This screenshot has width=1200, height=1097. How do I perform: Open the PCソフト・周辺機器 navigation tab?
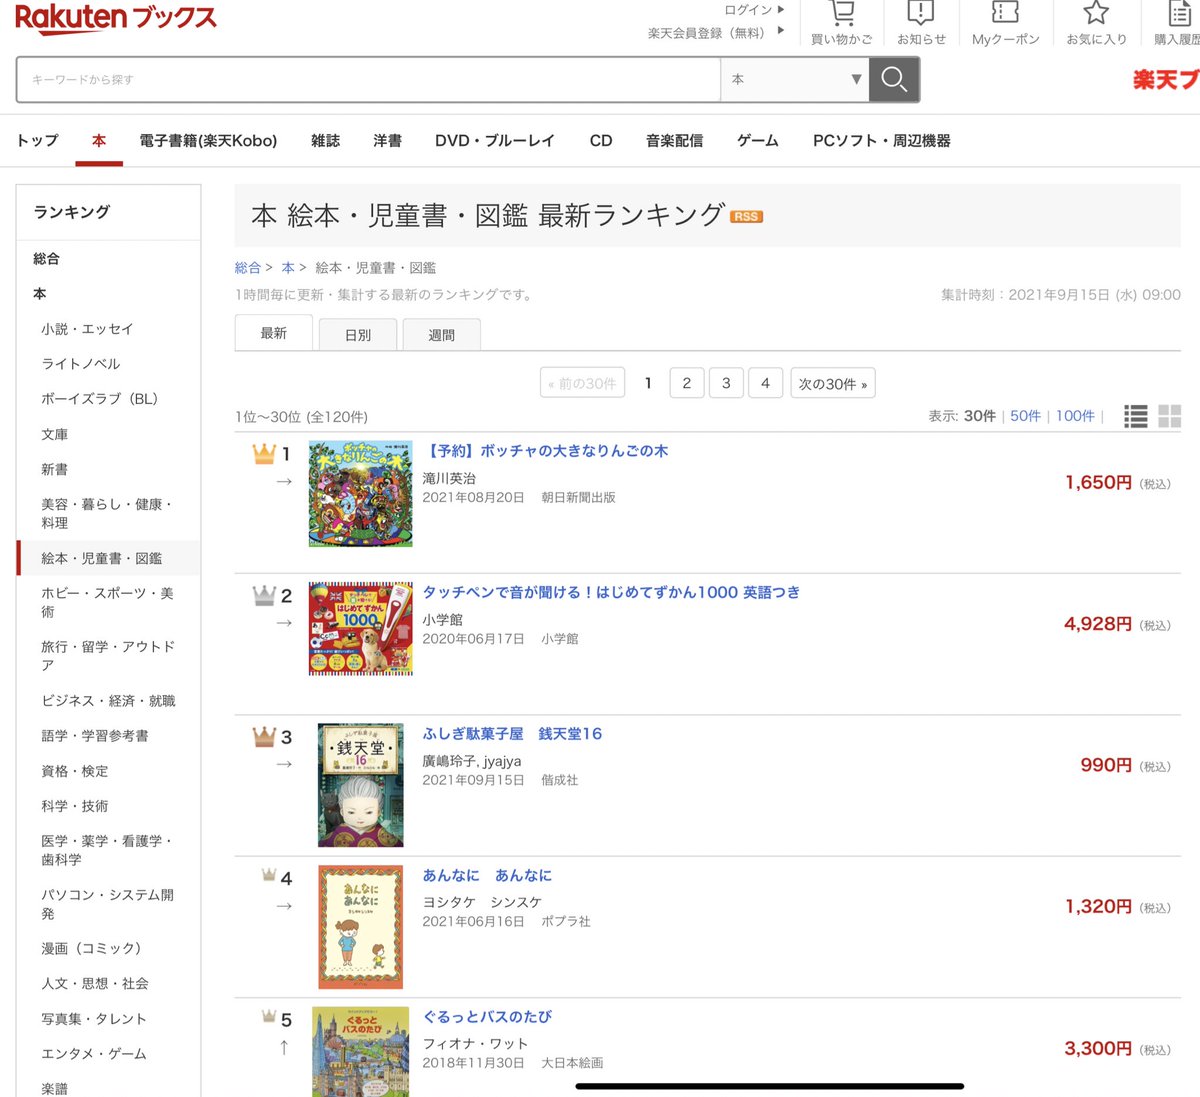[881, 141]
